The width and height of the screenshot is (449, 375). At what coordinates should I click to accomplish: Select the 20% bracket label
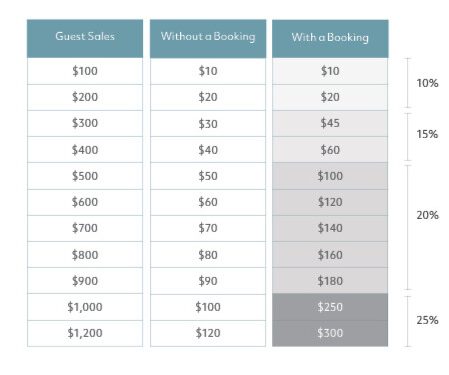[427, 215]
